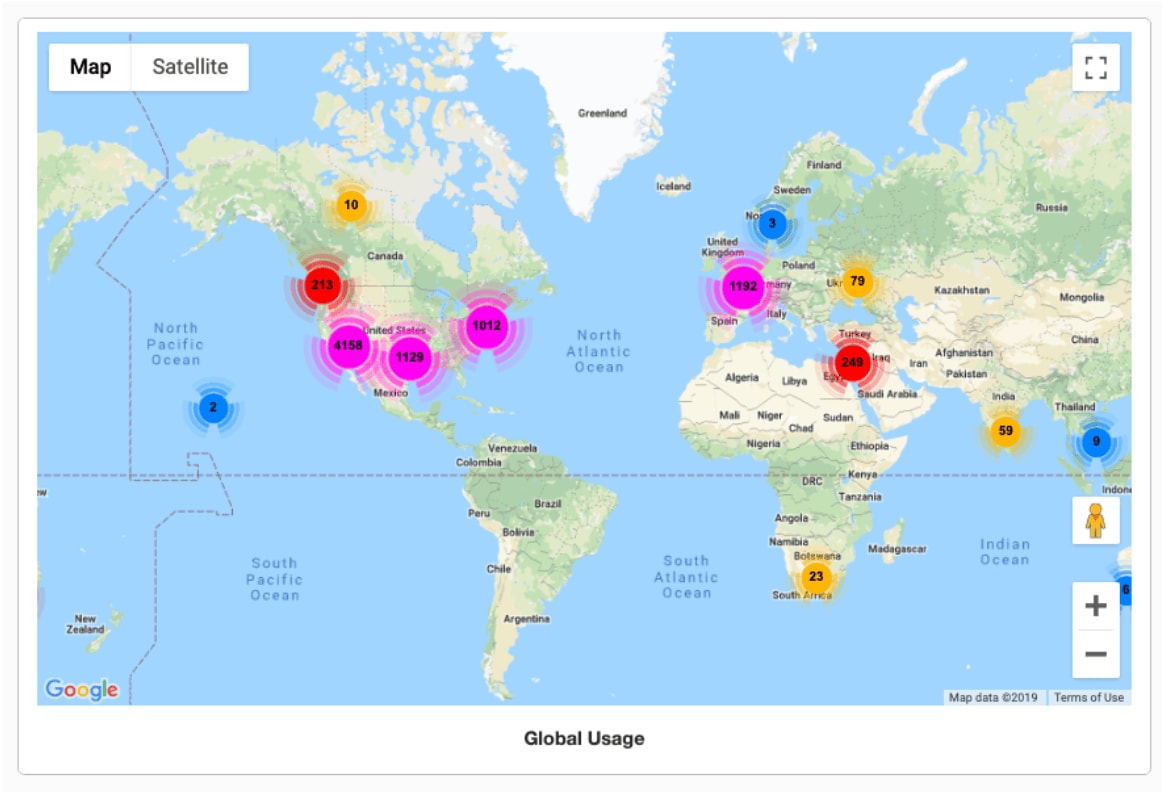Open the orange 79 cluster marker

point(857,282)
